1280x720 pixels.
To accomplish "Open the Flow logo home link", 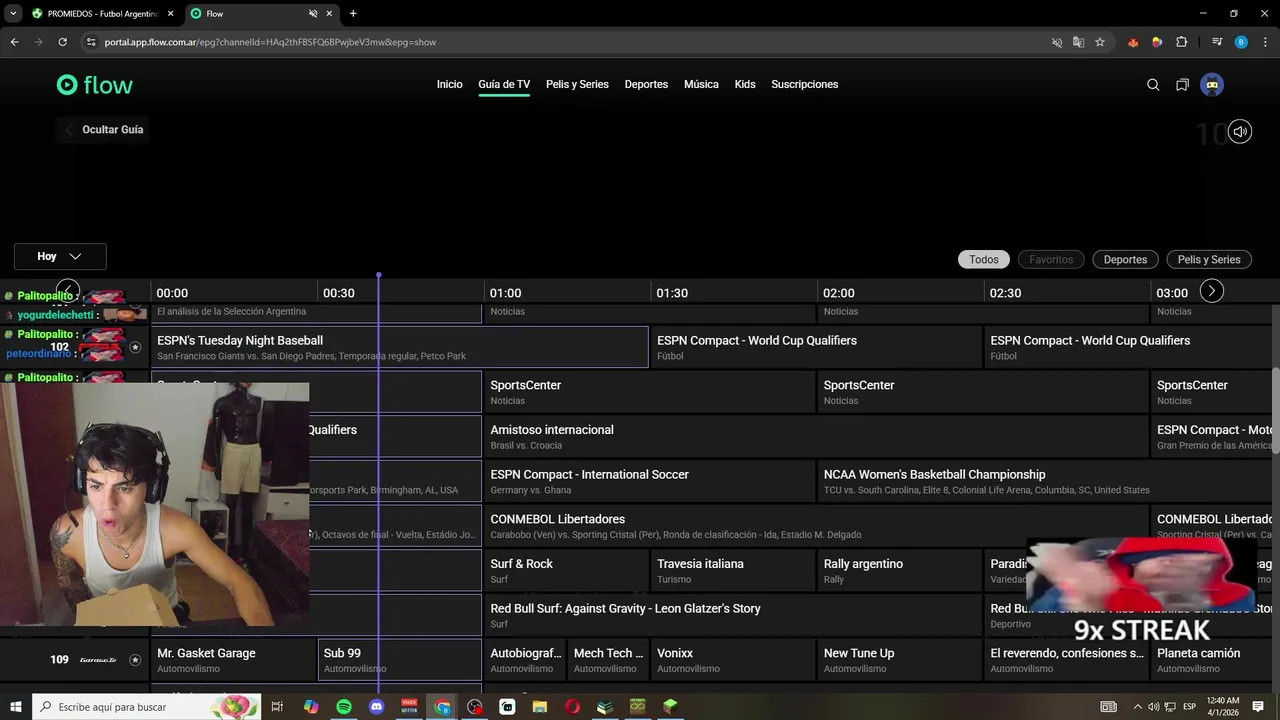I will click(95, 85).
